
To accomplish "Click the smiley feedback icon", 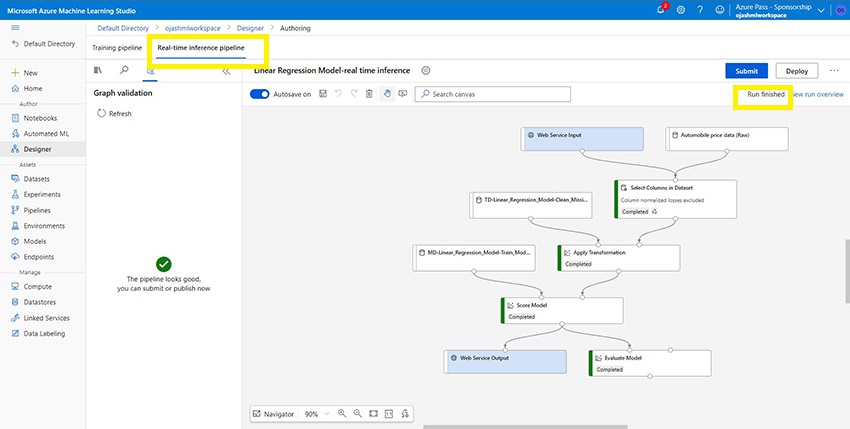I will click(x=720, y=9).
